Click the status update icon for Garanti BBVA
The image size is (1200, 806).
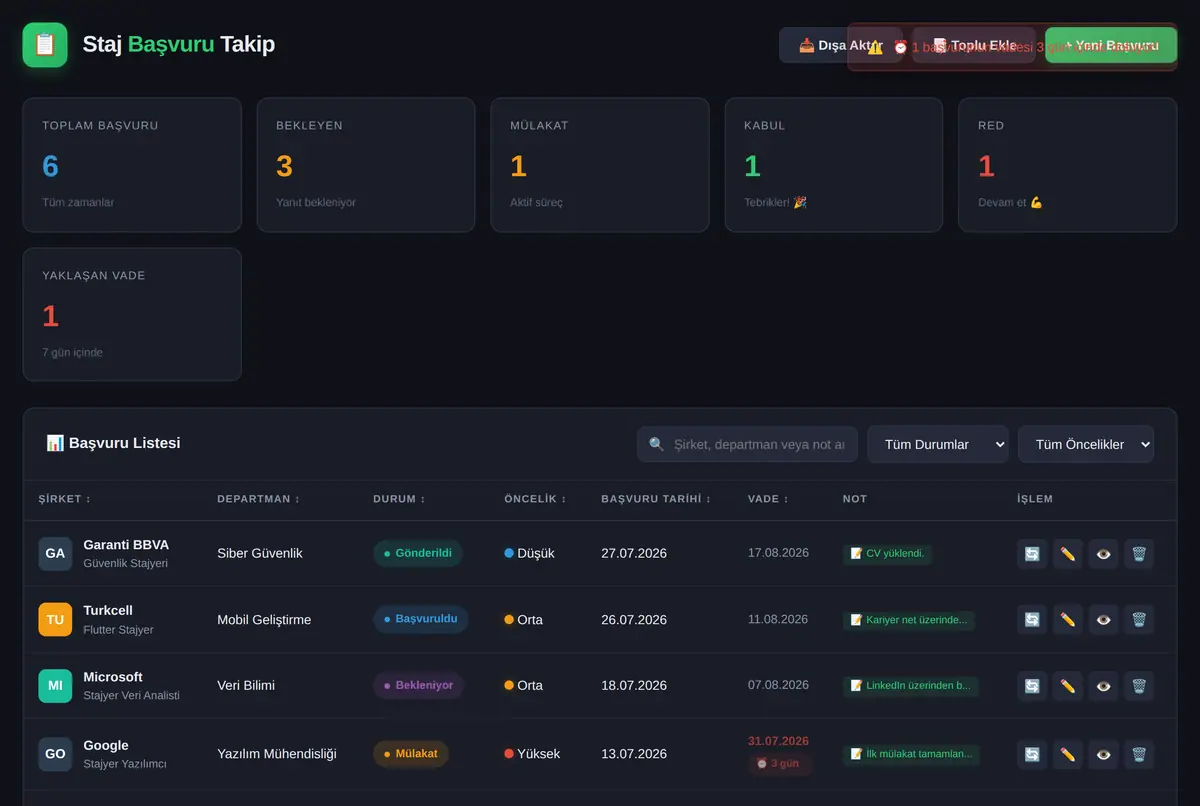(x=1032, y=554)
